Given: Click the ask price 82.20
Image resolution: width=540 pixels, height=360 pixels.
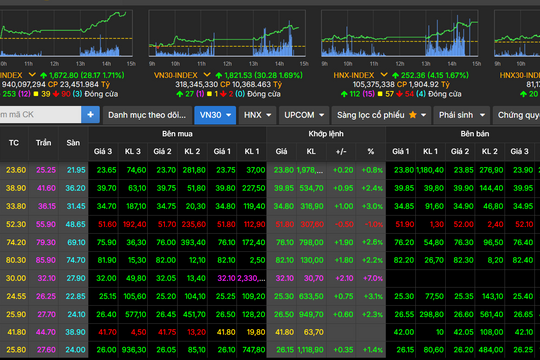Looking at the screenshot, I should tap(404, 260).
